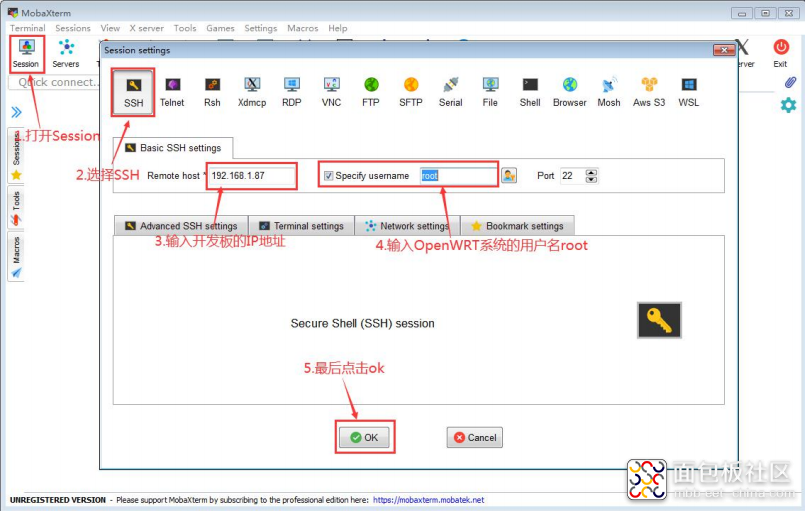Select RDP session type
Image resolution: width=805 pixels, height=511 pixels.
click(292, 92)
